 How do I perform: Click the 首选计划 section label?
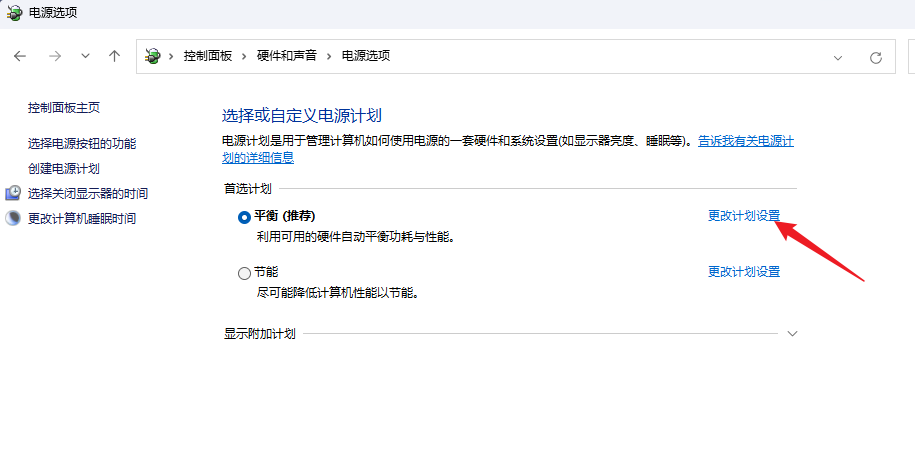pyautogui.click(x=248, y=189)
